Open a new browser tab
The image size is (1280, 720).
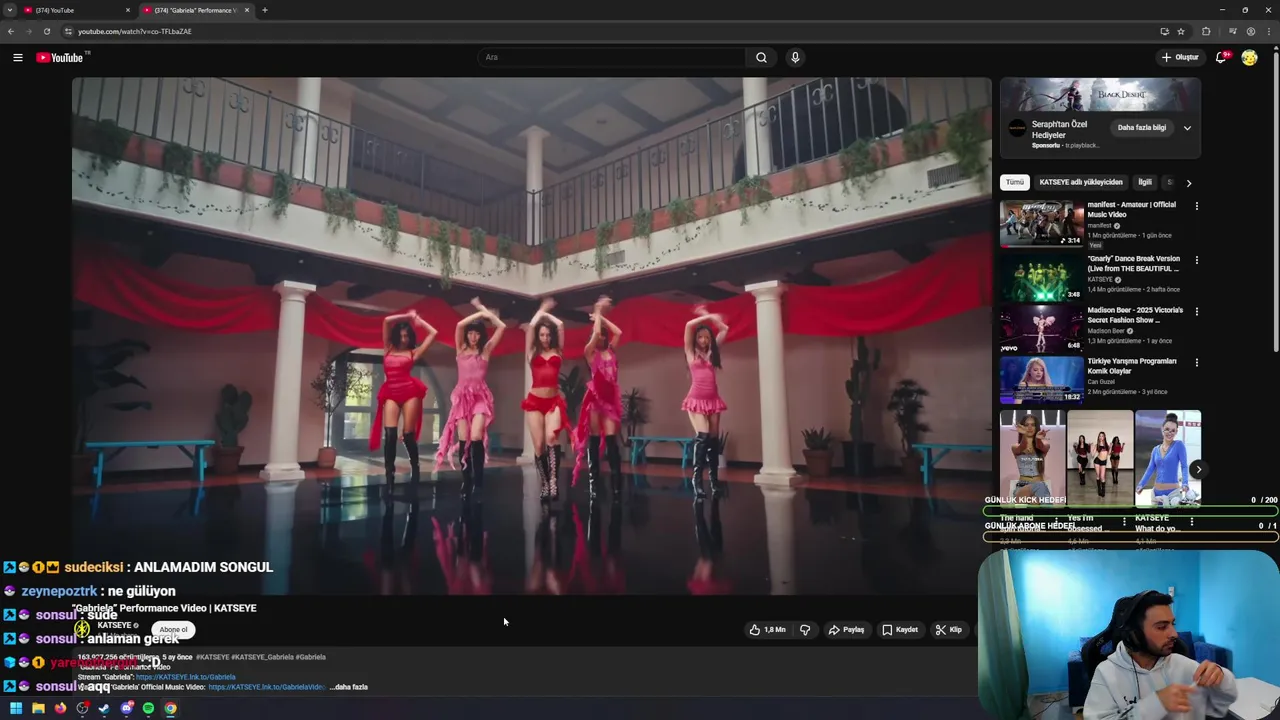(x=265, y=10)
